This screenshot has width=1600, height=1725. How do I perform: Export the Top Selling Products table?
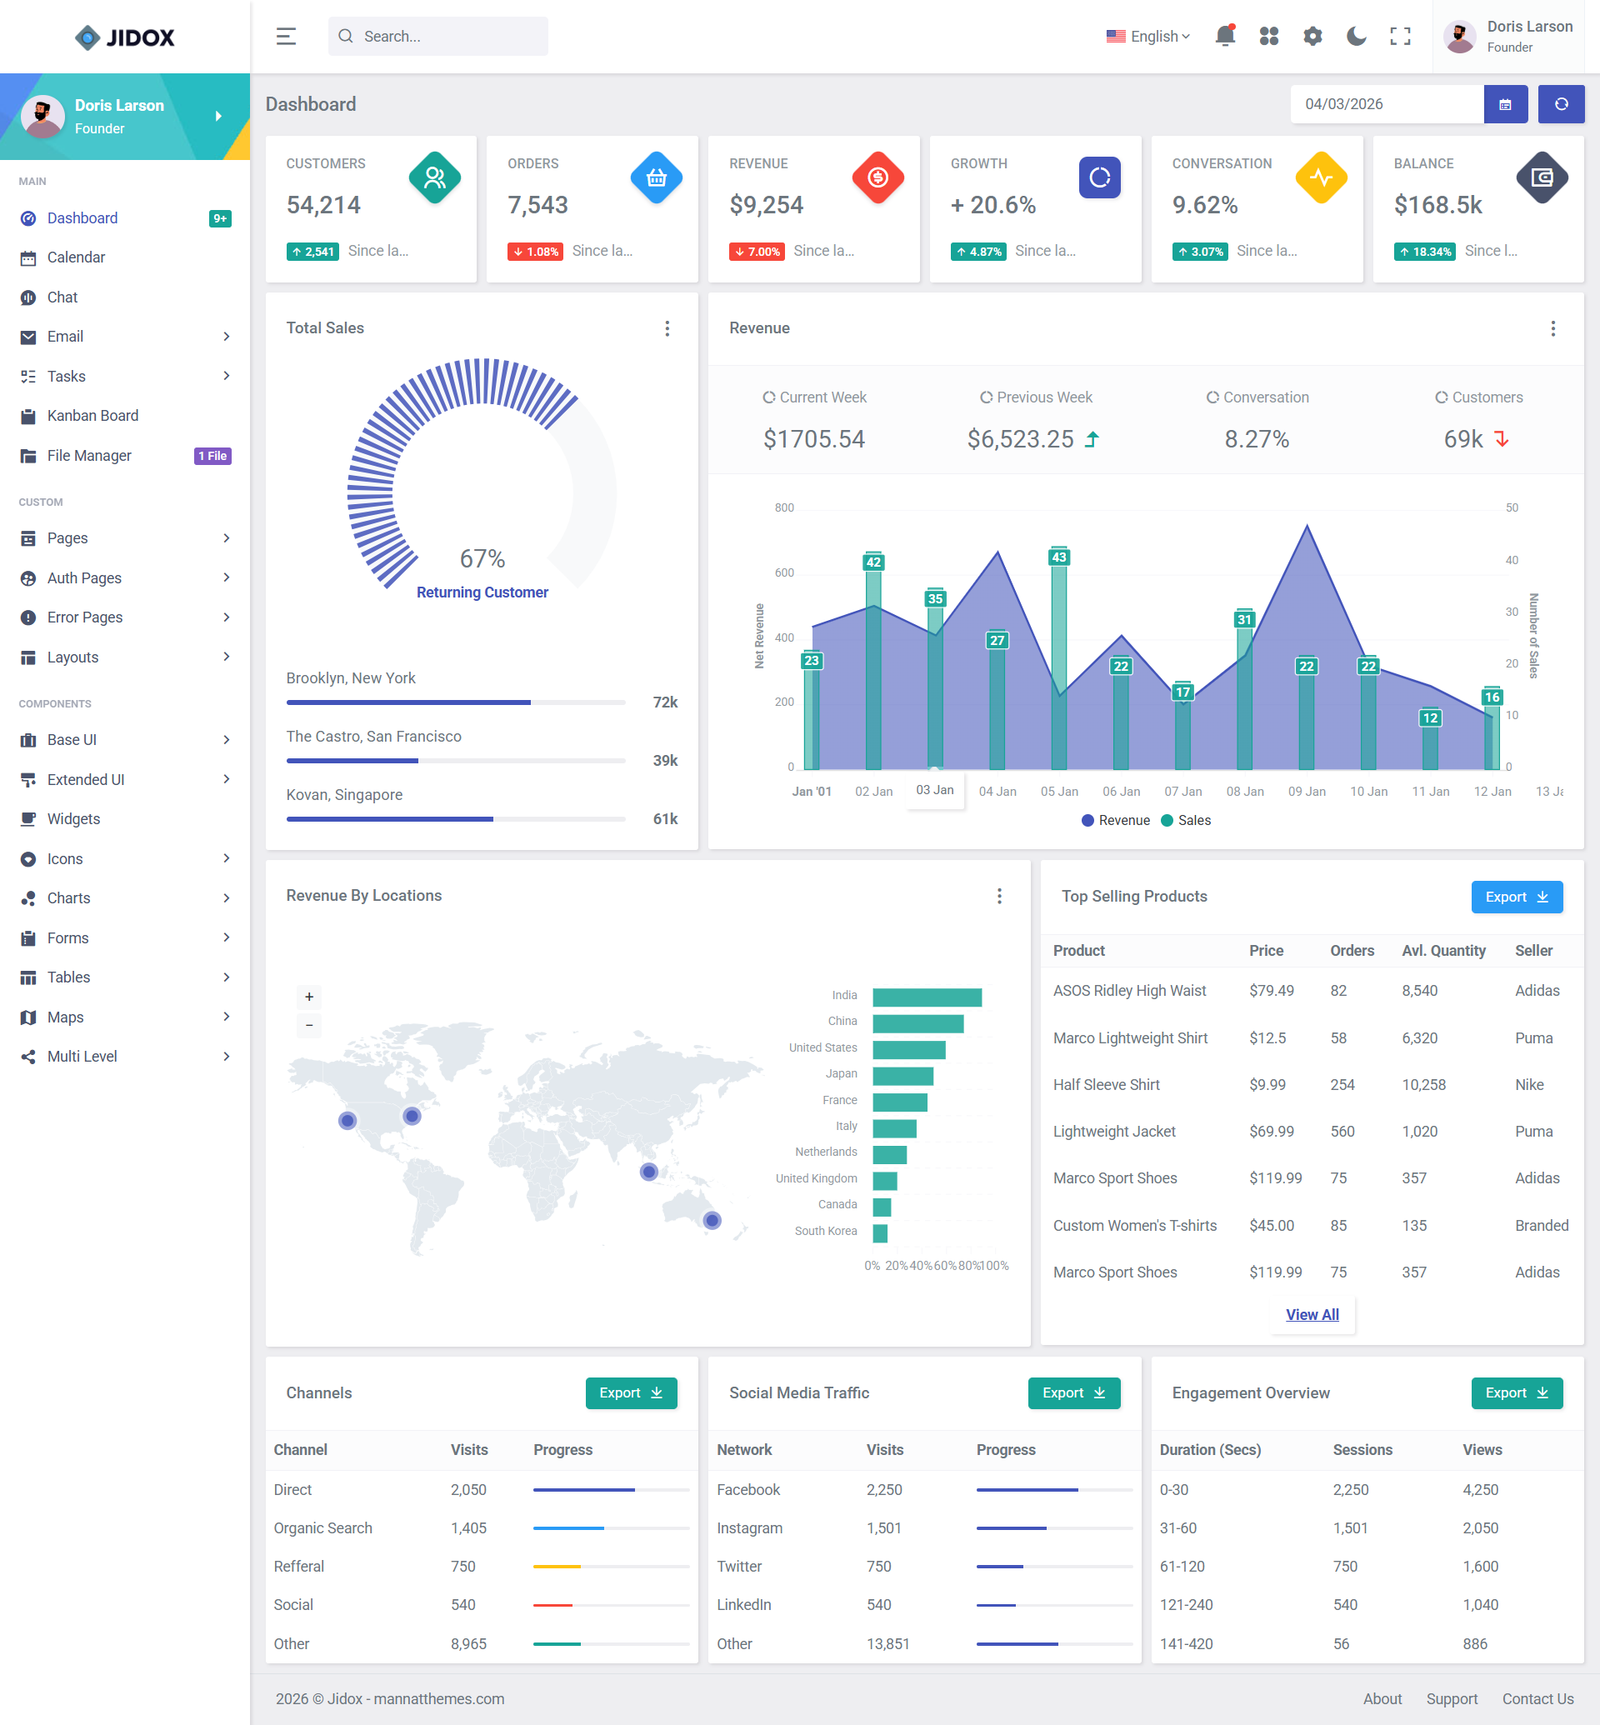1516,897
